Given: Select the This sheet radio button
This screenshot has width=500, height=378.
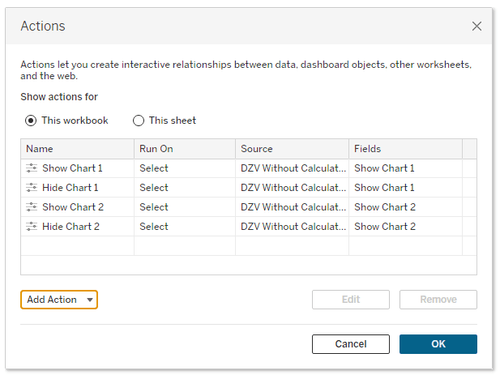Looking at the screenshot, I should point(138,120).
